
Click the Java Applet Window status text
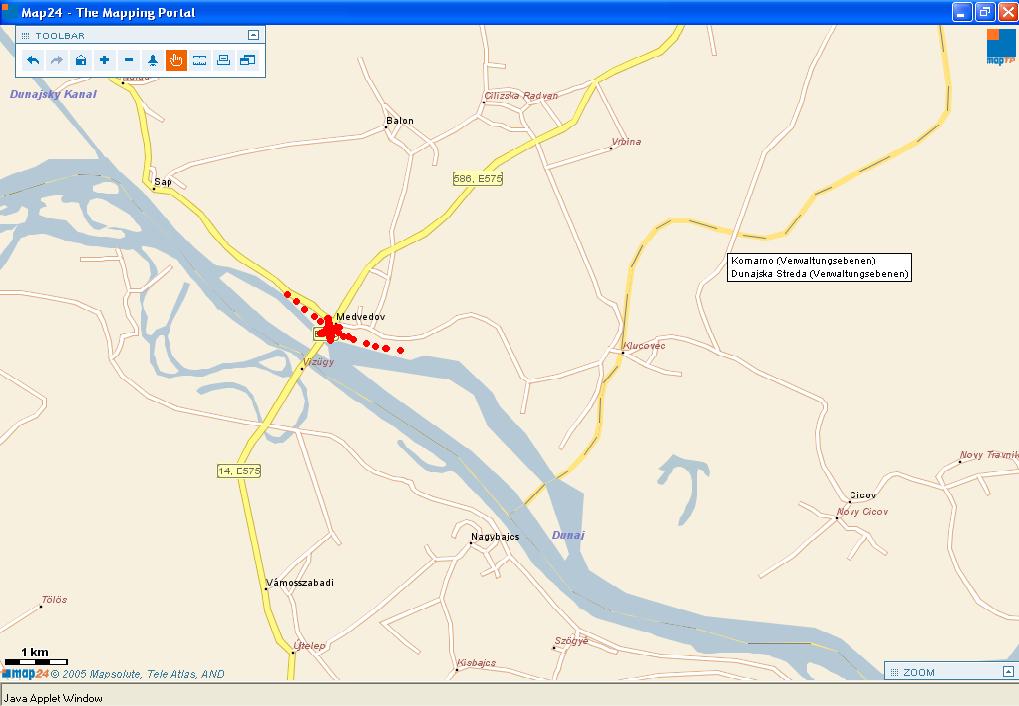[53, 698]
